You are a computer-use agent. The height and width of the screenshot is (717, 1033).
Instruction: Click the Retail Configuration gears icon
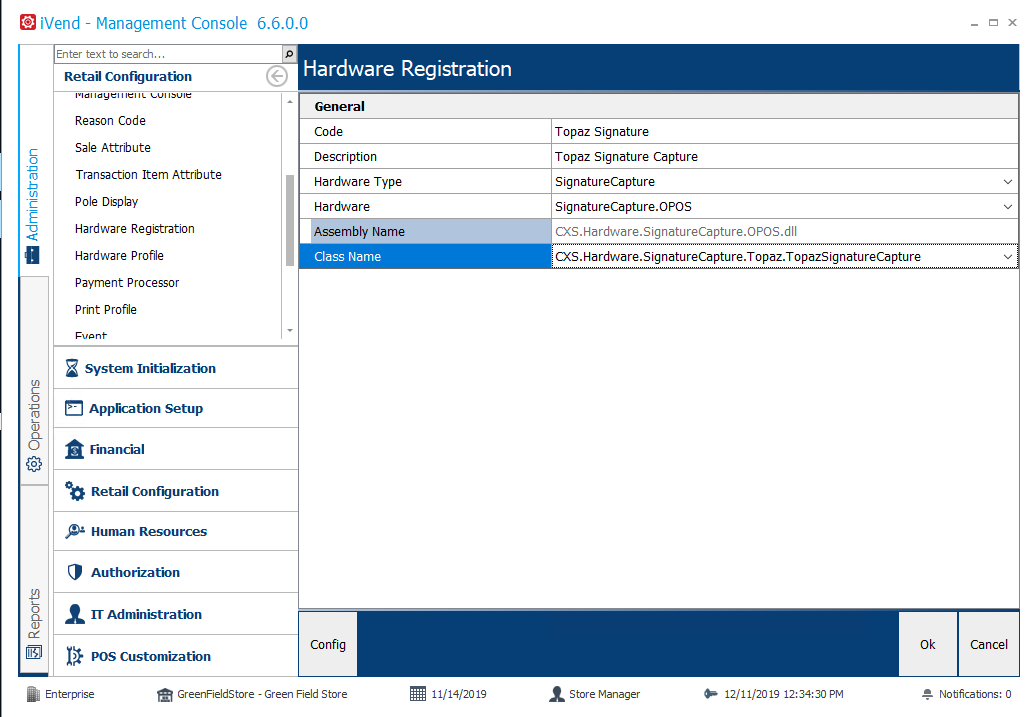click(74, 491)
